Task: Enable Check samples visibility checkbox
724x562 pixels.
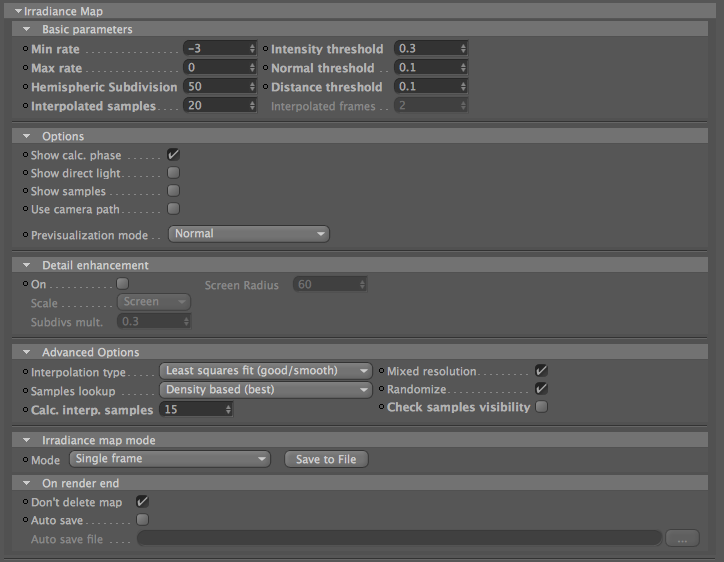Action: pyautogui.click(x=541, y=406)
